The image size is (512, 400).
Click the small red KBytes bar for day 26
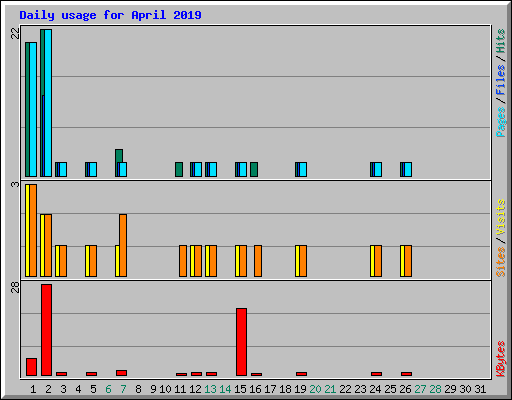coord(406,374)
